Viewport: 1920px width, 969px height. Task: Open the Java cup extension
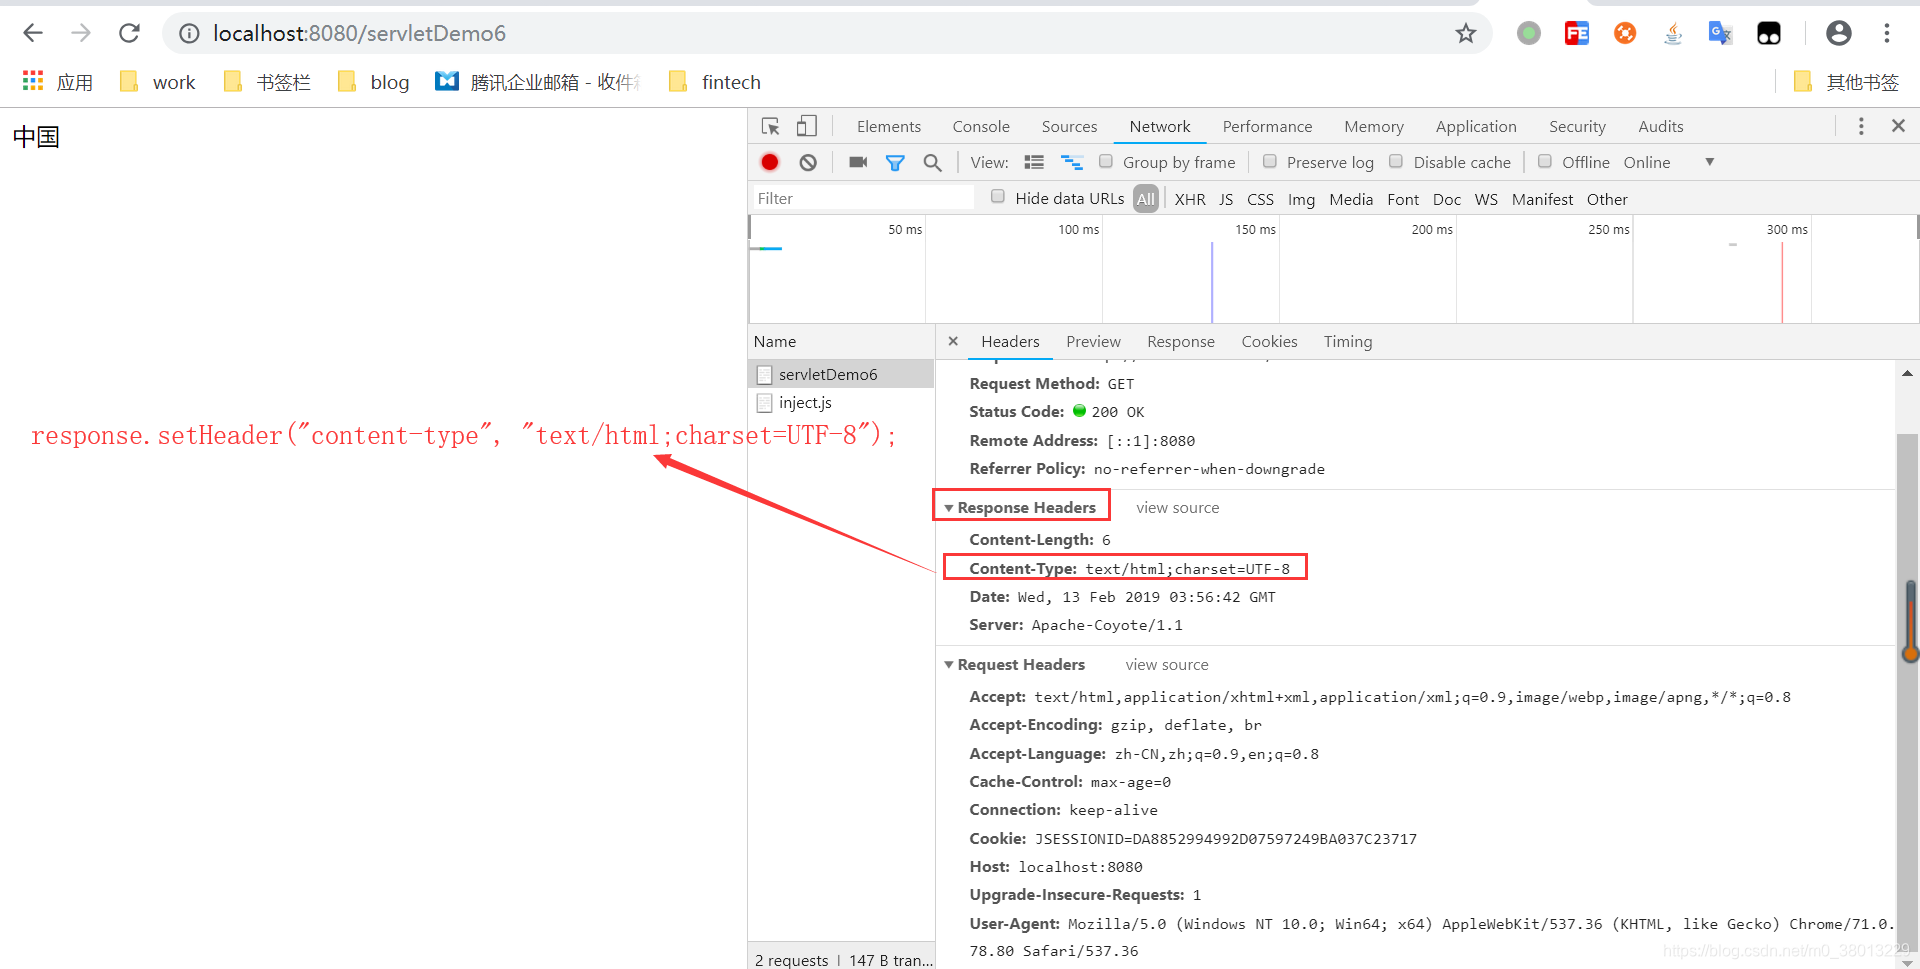(1673, 33)
